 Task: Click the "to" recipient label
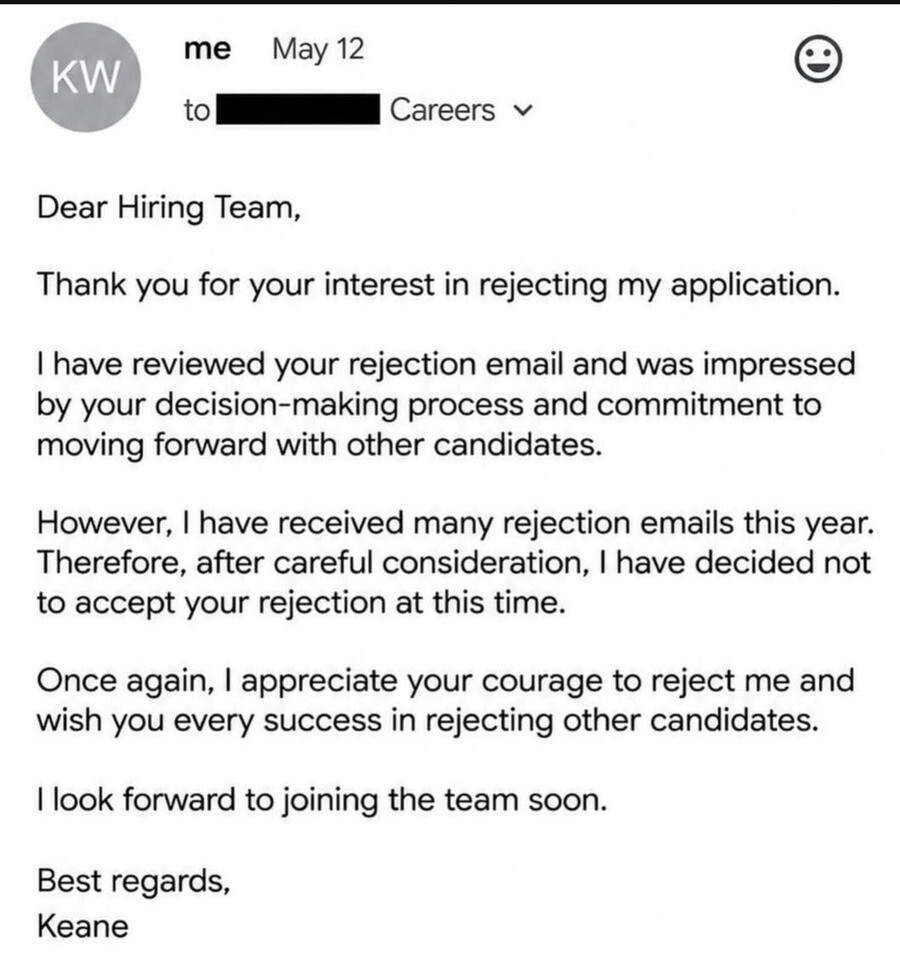click(197, 111)
